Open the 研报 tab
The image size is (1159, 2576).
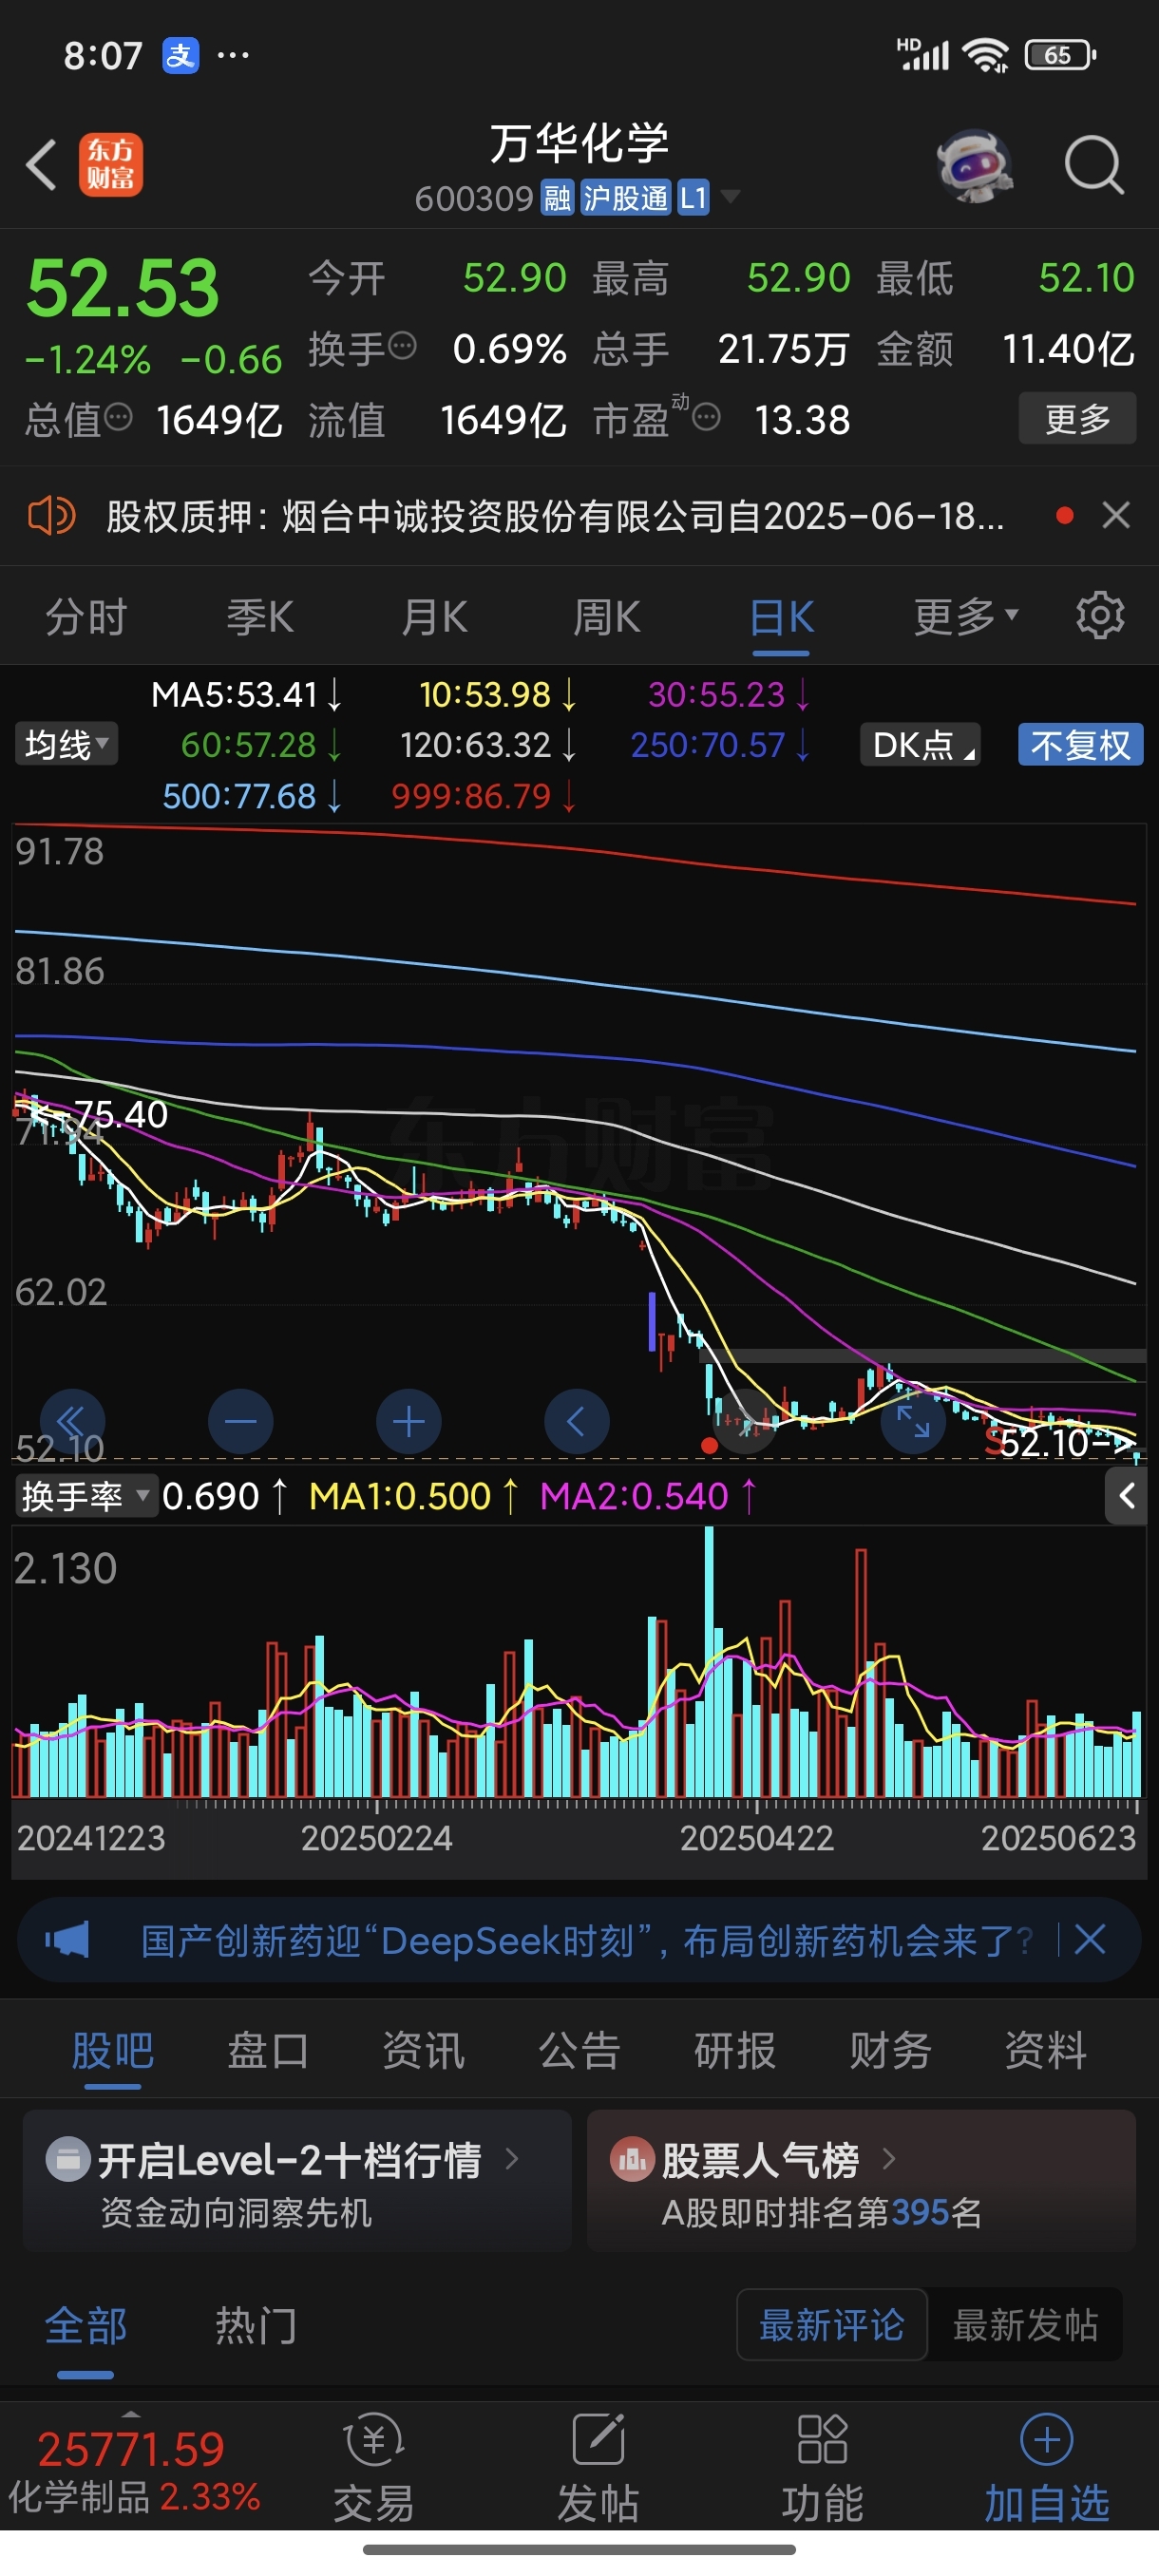tap(735, 2050)
